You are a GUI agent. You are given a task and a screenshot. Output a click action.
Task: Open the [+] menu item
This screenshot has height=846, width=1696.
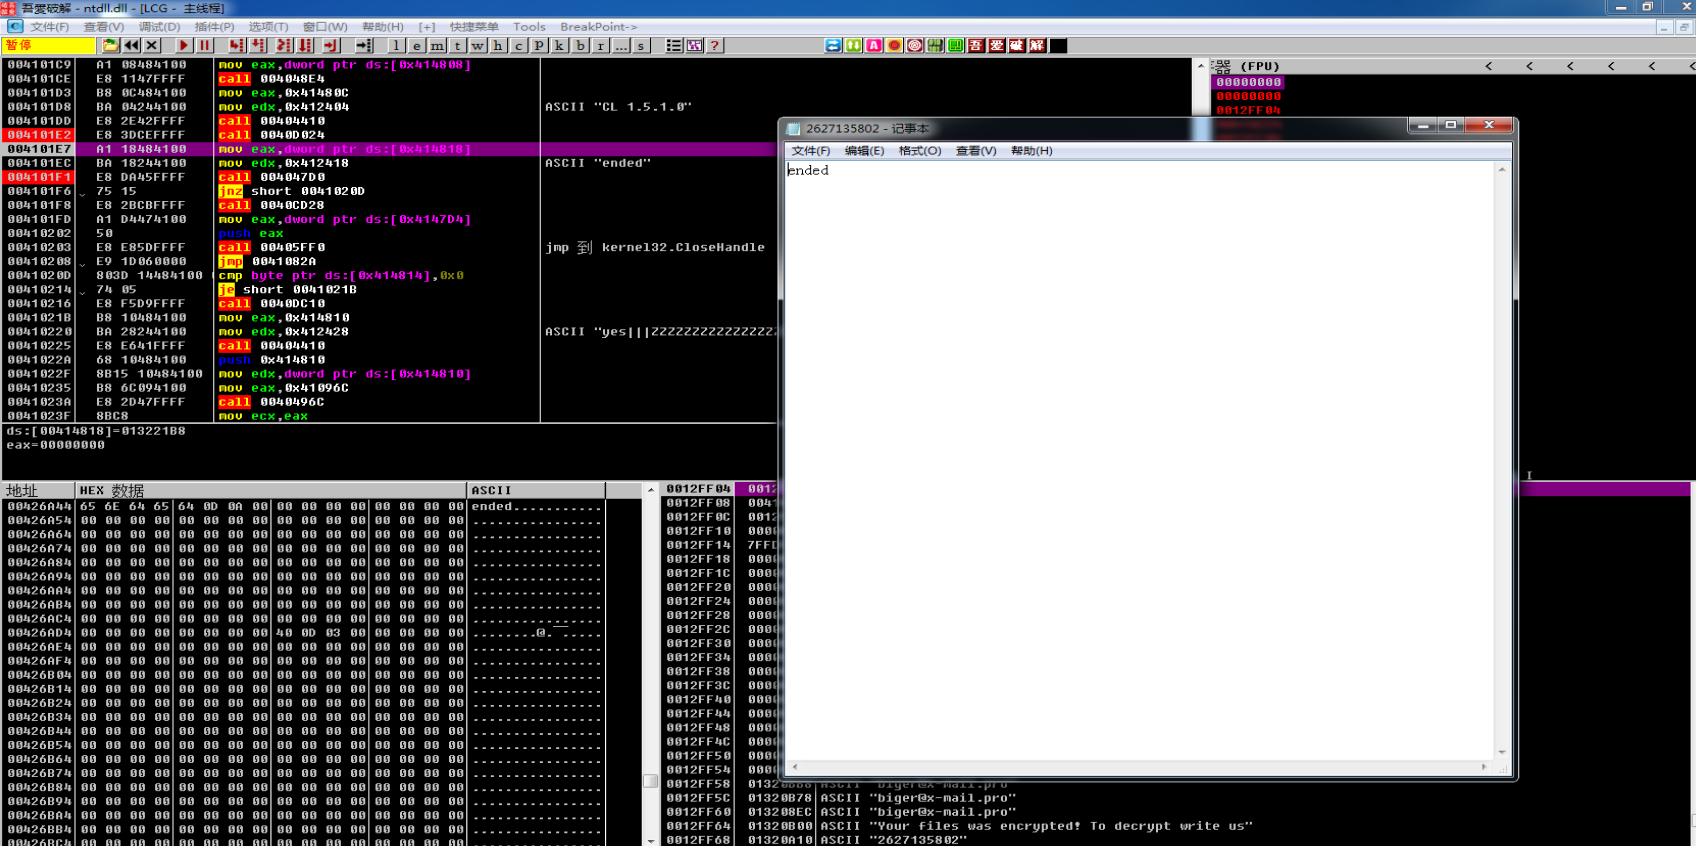pos(427,27)
